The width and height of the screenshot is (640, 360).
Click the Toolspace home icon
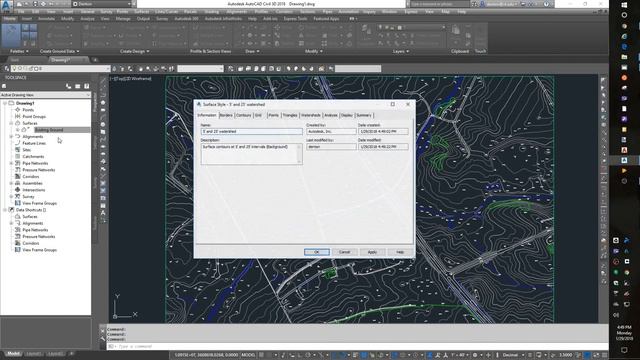[x=4, y=86]
